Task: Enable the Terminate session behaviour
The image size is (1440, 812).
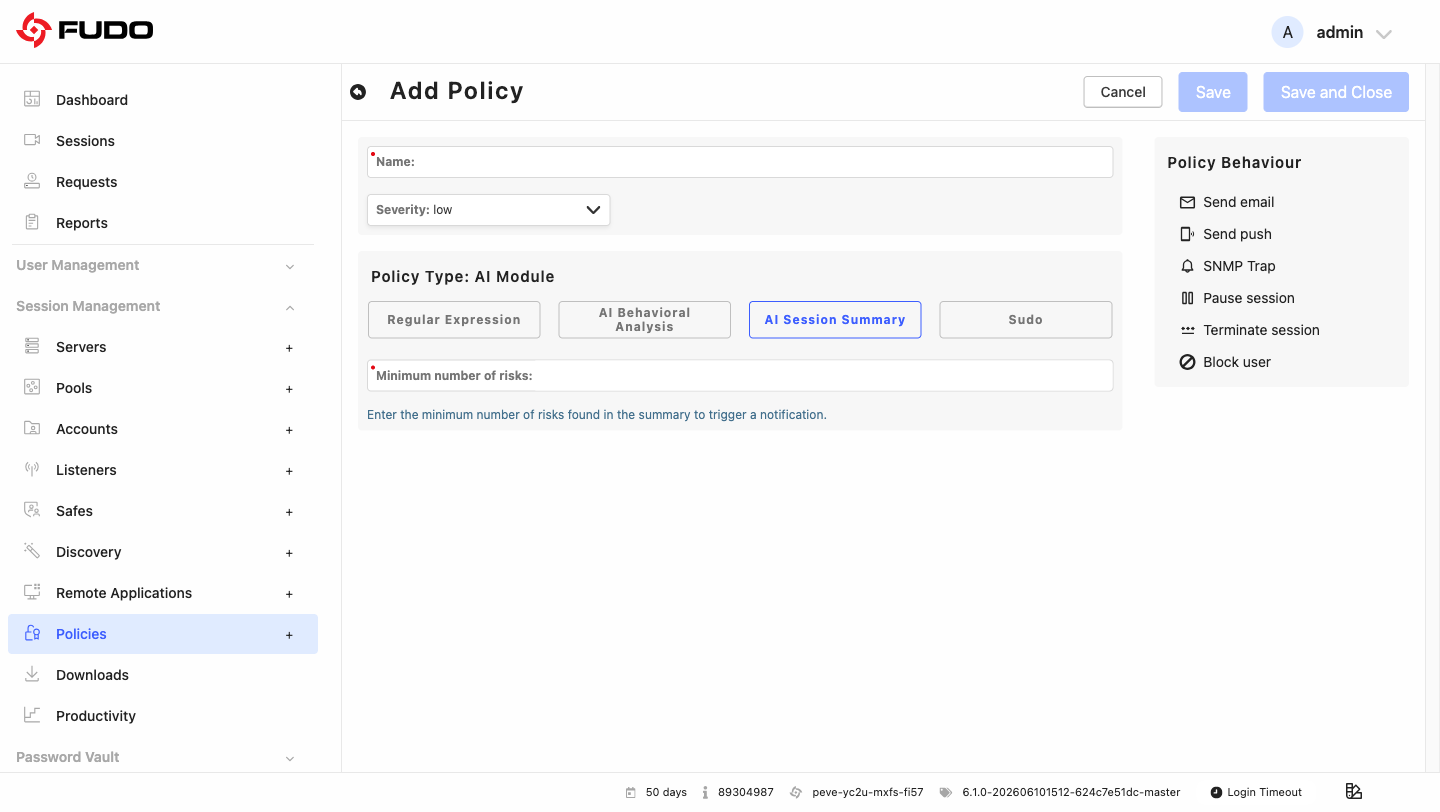Action: [1250, 330]
